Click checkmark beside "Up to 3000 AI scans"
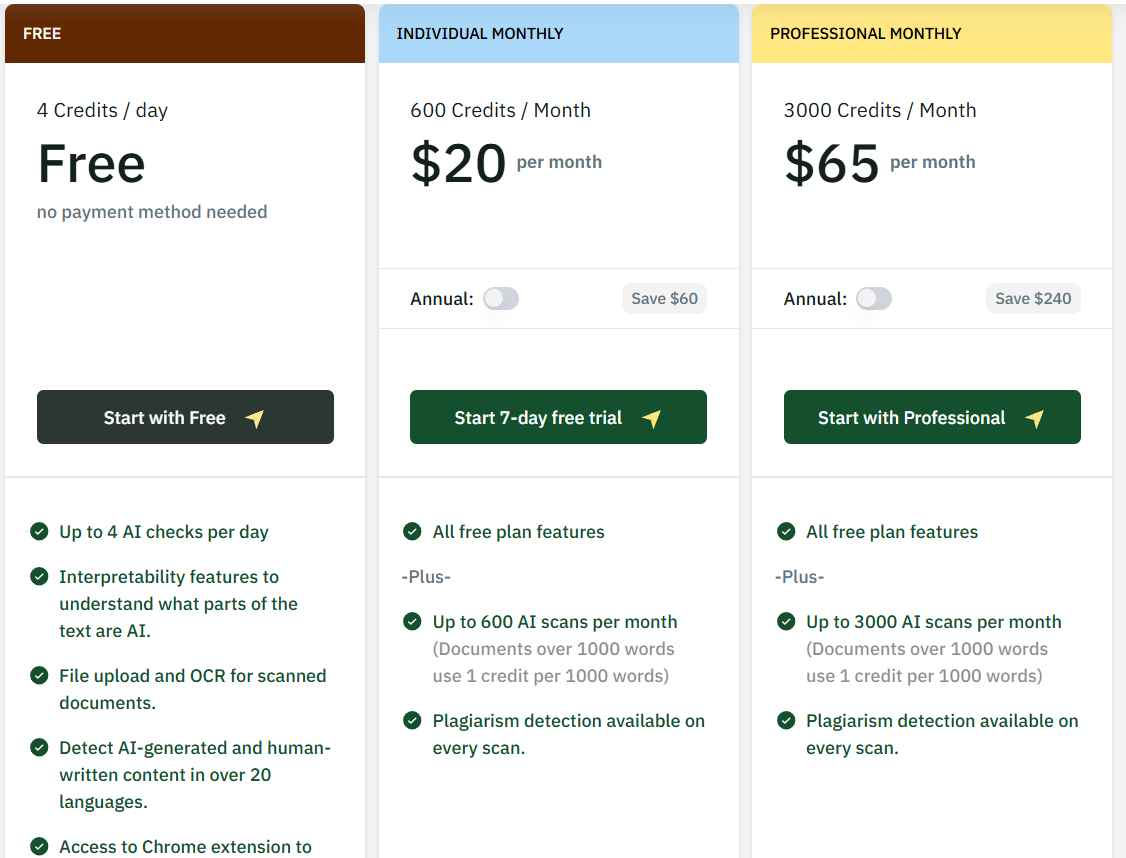Screen dimensions: 1126x858 click(x=786, y=621)
